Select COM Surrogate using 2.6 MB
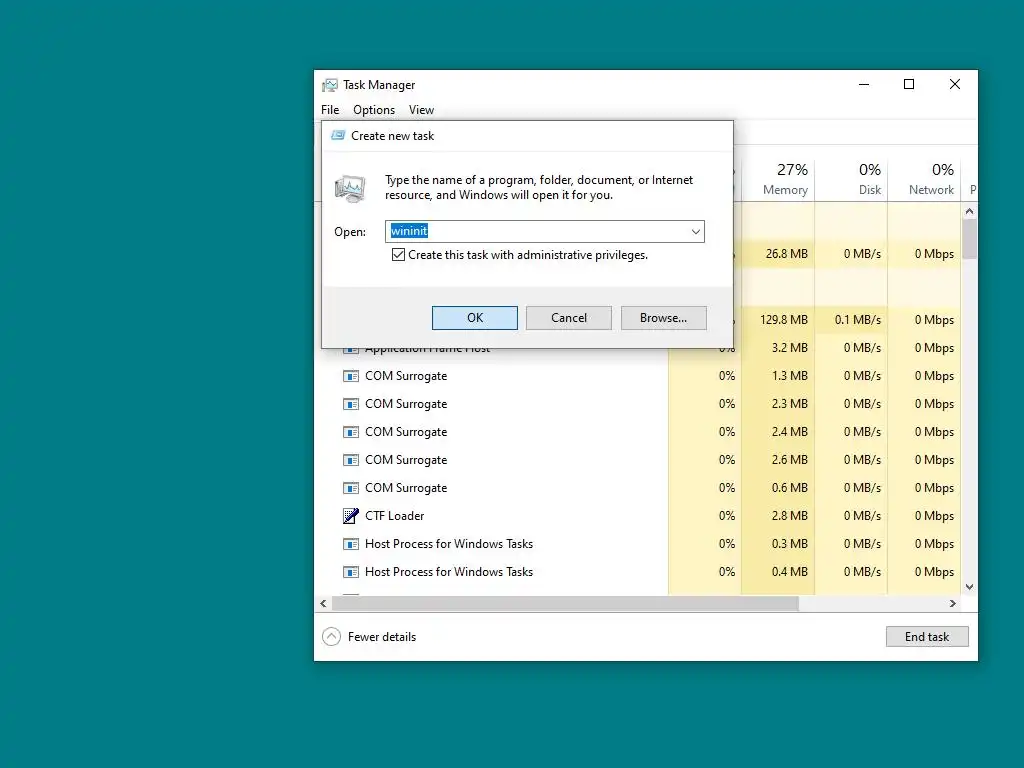This screenshot has width=1024, height=768. 406,460
